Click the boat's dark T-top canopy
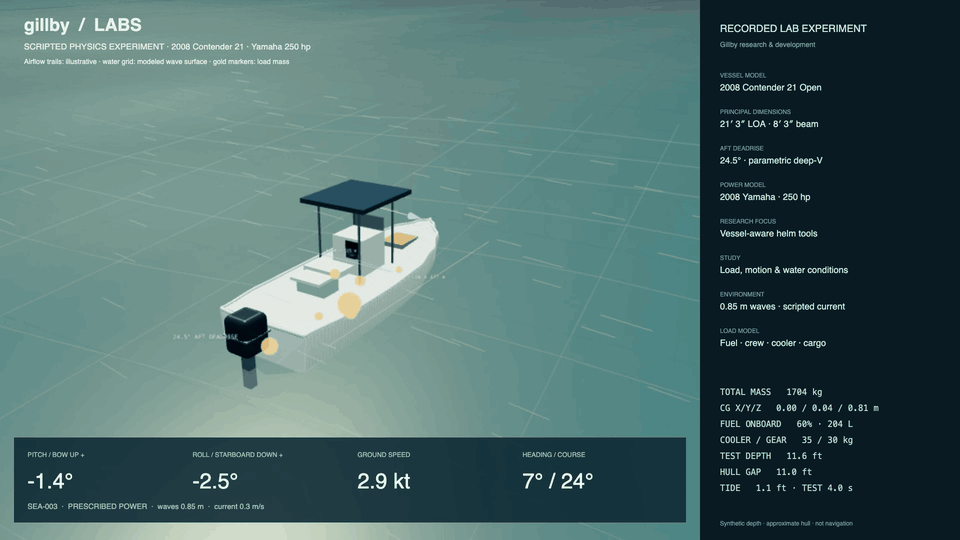960x540 pixels. (x=355, y=196)
